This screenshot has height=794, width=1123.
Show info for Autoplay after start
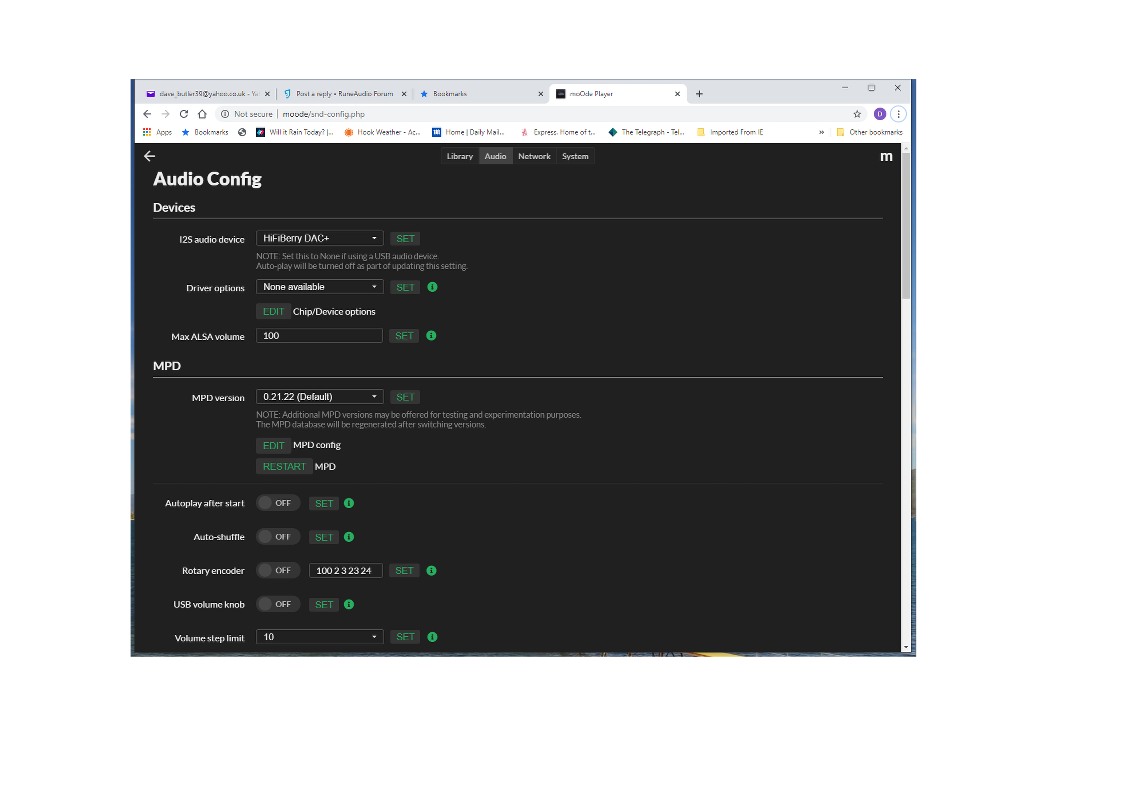pos(349,503)
